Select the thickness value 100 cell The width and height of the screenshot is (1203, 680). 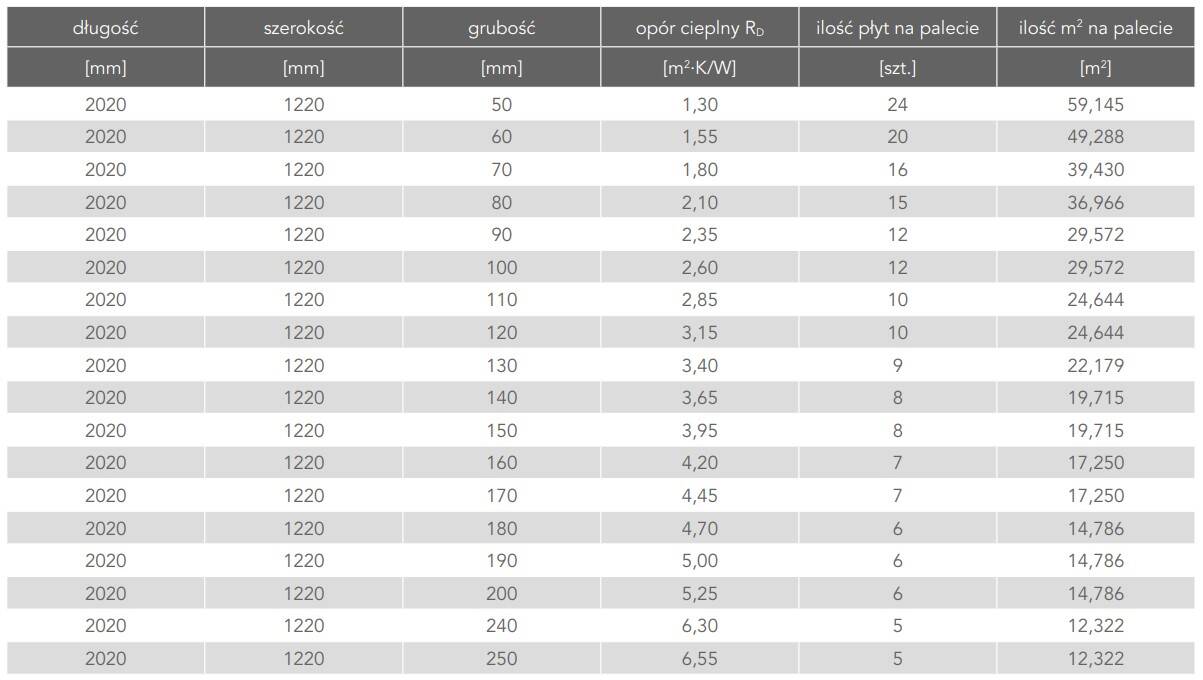(501, 267)
